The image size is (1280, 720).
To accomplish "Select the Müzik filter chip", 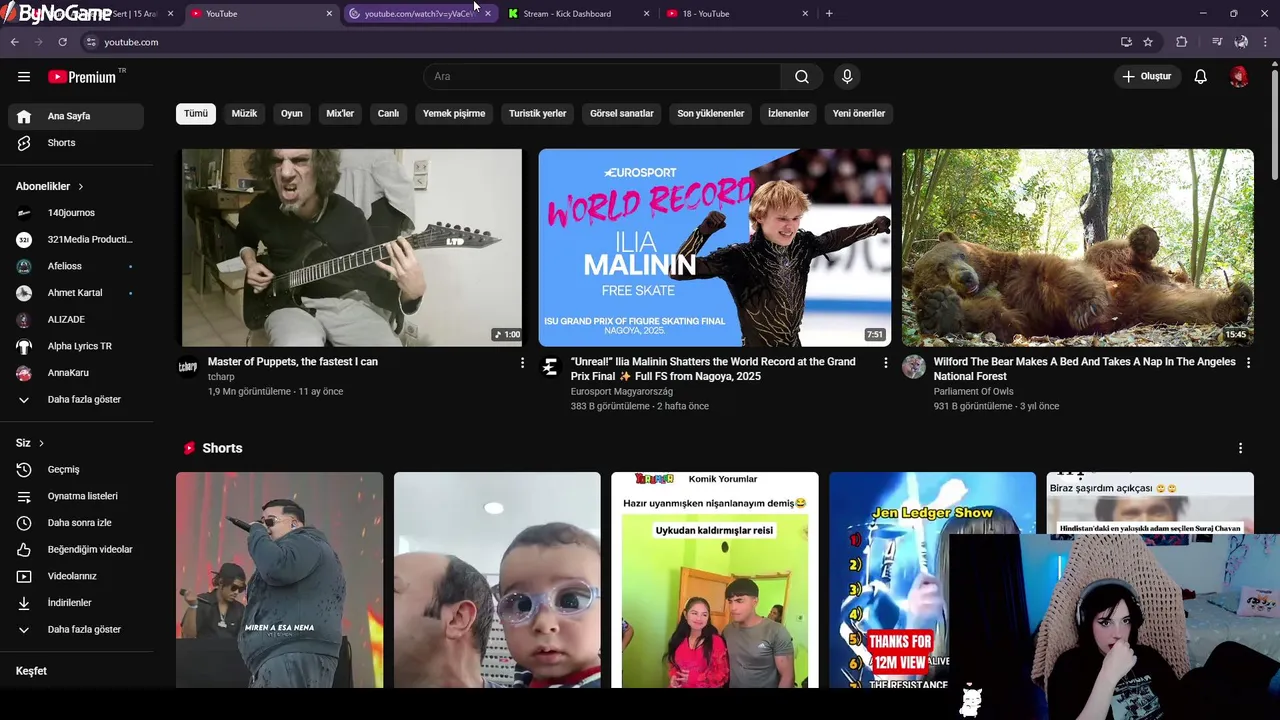I will coord(244,114).
